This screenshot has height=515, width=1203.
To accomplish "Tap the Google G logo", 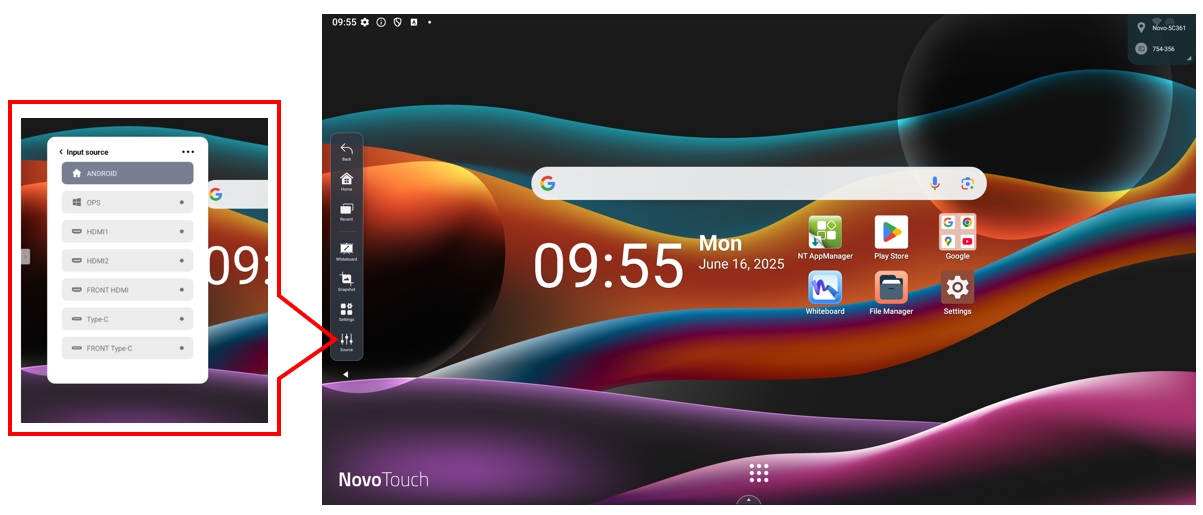I will coord(547,183).
